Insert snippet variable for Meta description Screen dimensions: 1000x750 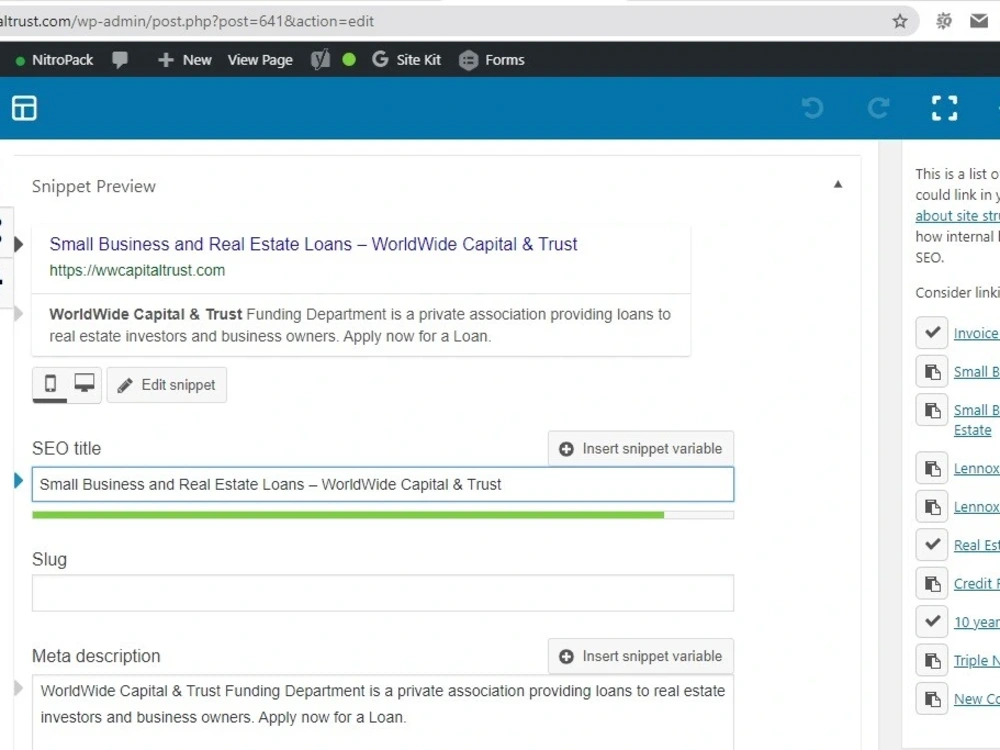[640, 656]
